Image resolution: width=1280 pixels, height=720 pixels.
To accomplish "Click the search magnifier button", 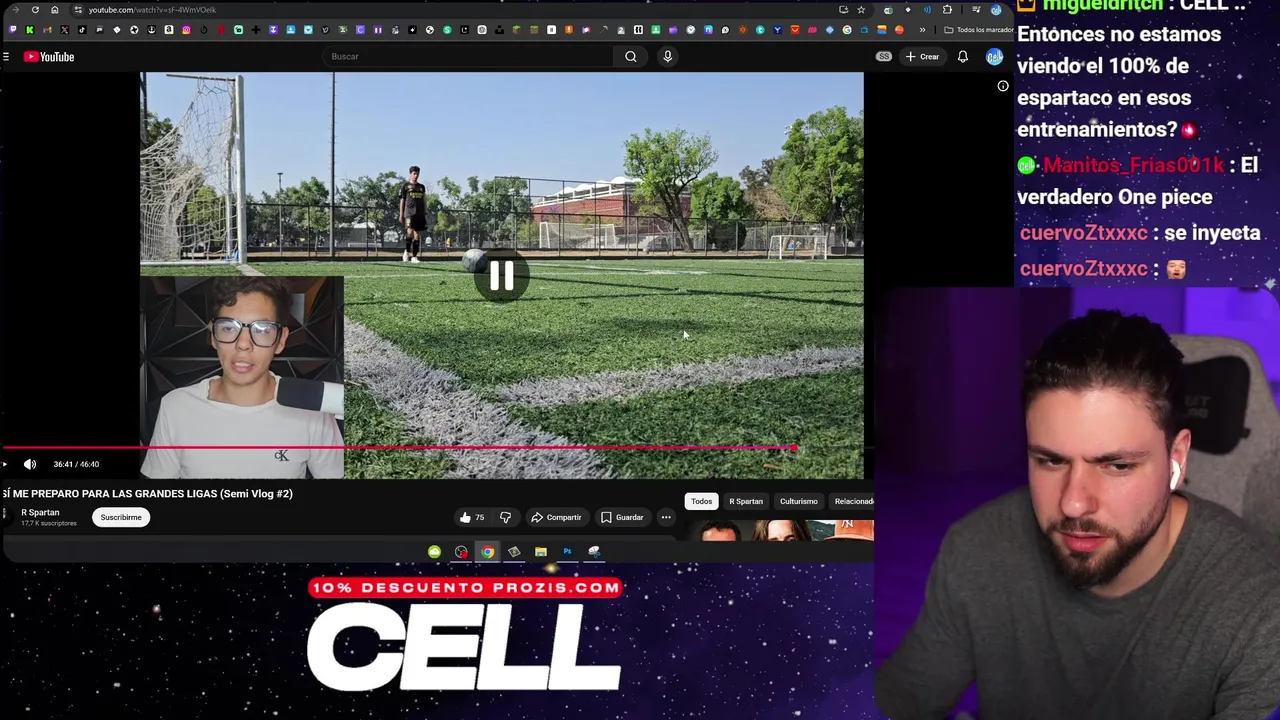I will point(631,56).
